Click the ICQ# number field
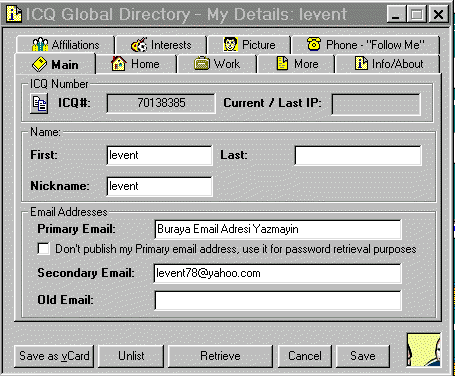The height and width of the screenshot is (376, 455). (x=161, y=103)
